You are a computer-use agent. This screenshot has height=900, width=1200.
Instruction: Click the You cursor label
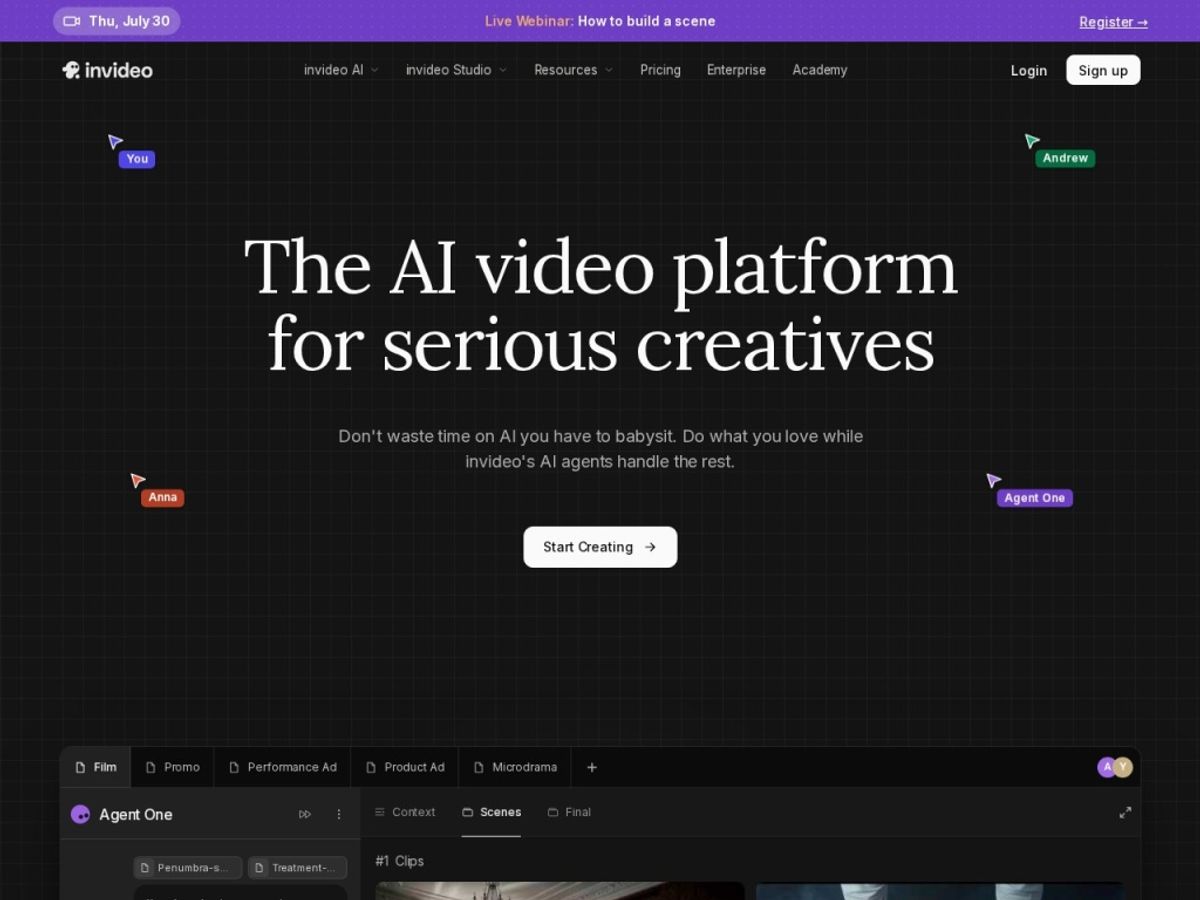click(137, 159)
